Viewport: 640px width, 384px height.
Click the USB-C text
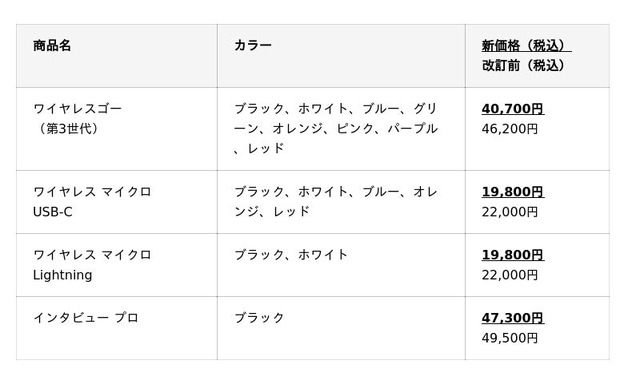pyautogui.click(x=53, y=212)
